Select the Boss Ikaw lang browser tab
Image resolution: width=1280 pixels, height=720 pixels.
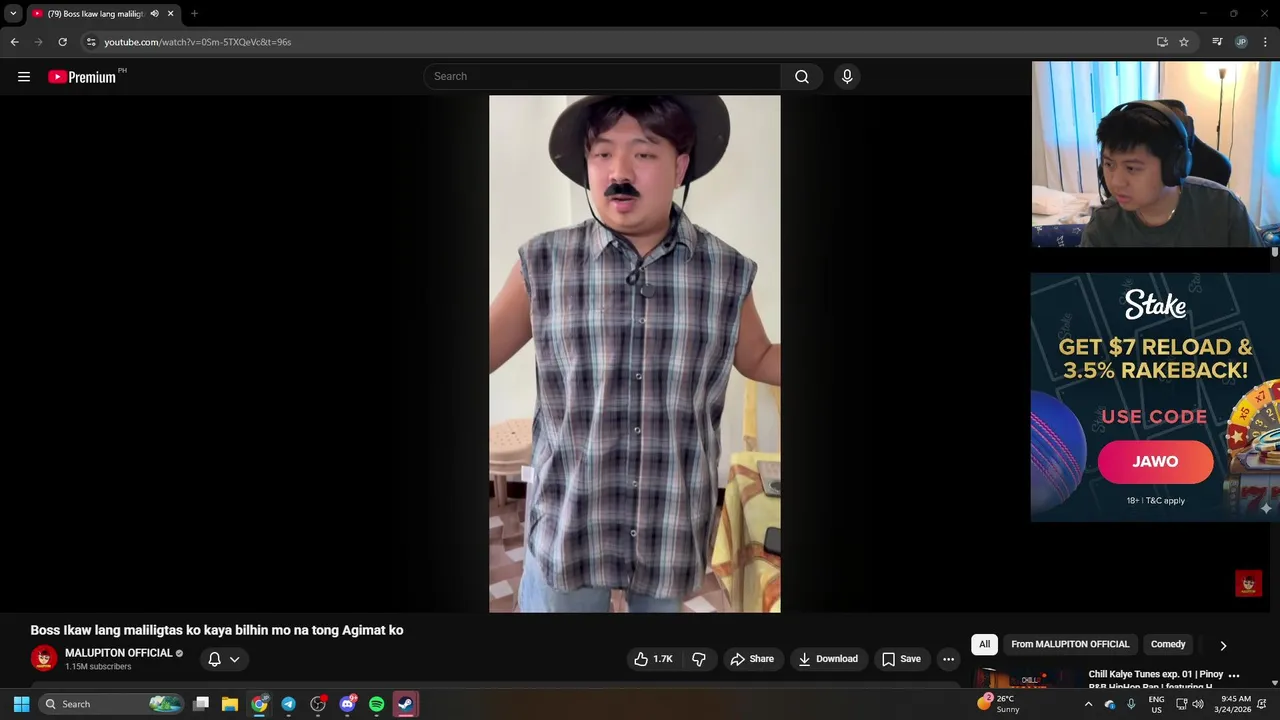(x=103, y=14)
